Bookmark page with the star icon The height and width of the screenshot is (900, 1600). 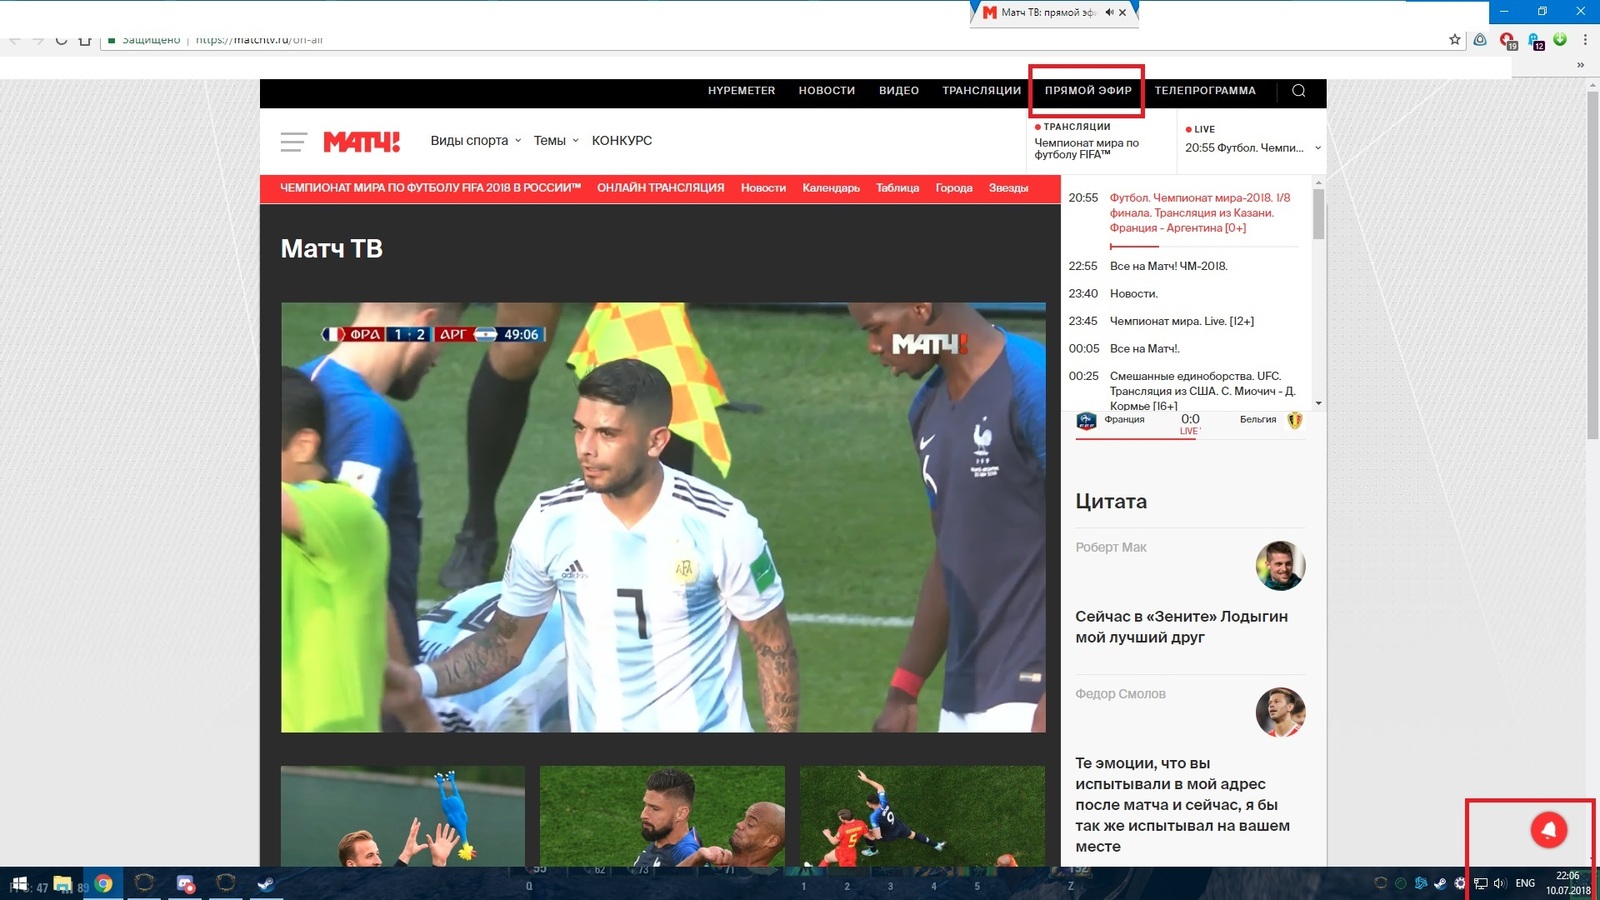[x=1454, y=40]
